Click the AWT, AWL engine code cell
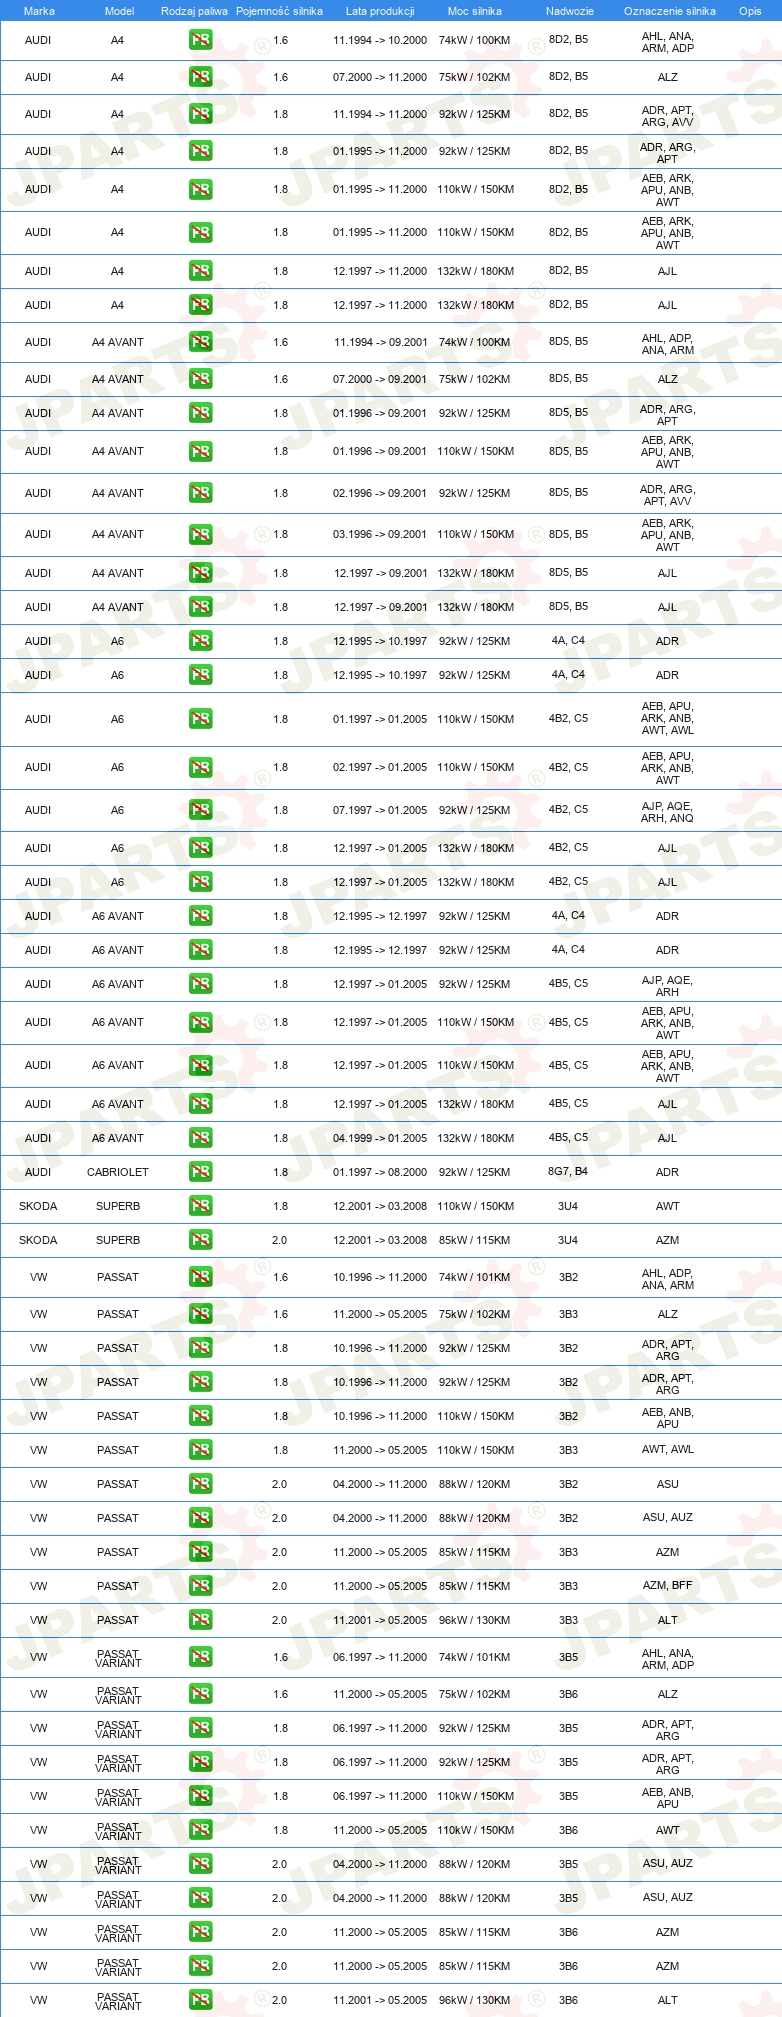The image size is (782, 2017). (x=667, y=1450)
